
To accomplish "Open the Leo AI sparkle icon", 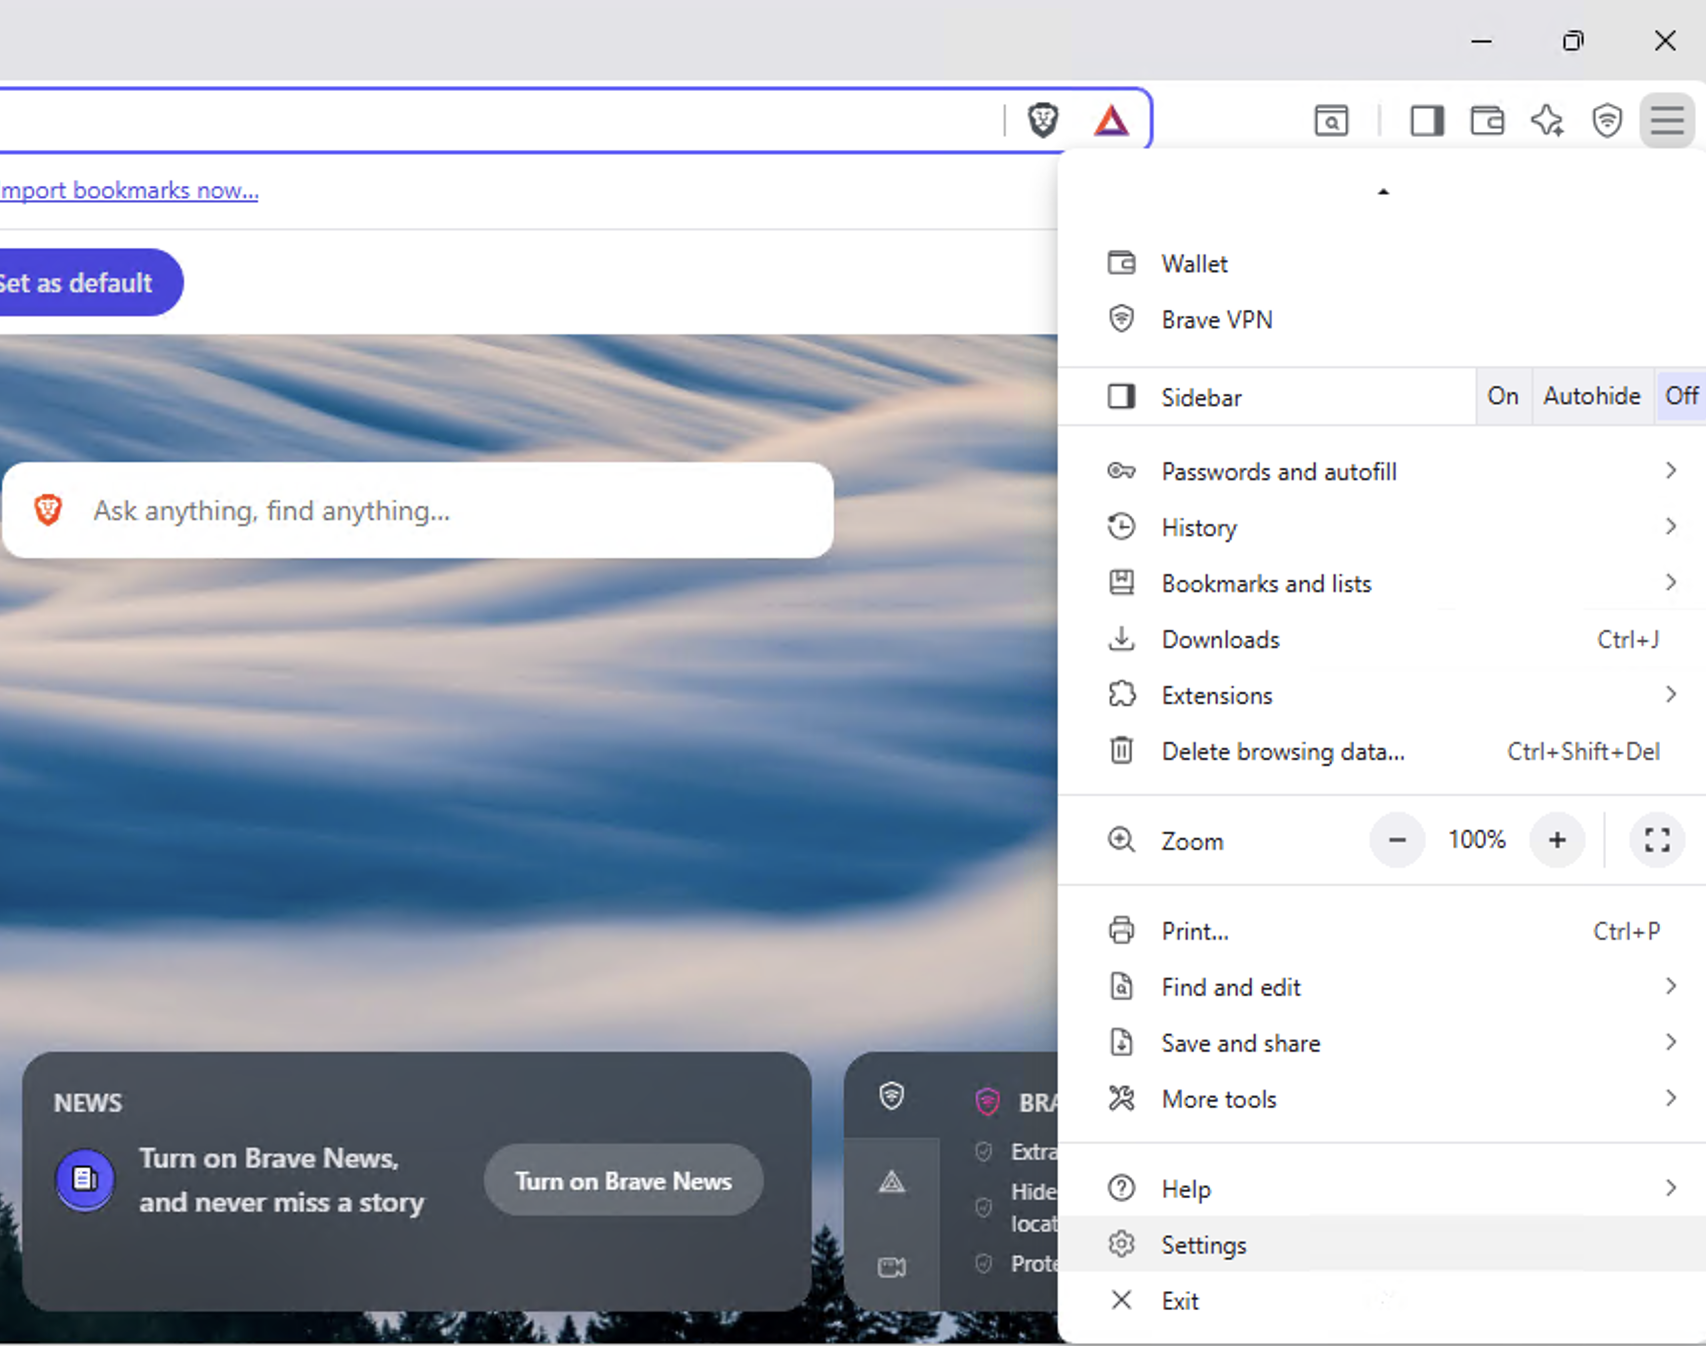I will tap(1547, 121).
